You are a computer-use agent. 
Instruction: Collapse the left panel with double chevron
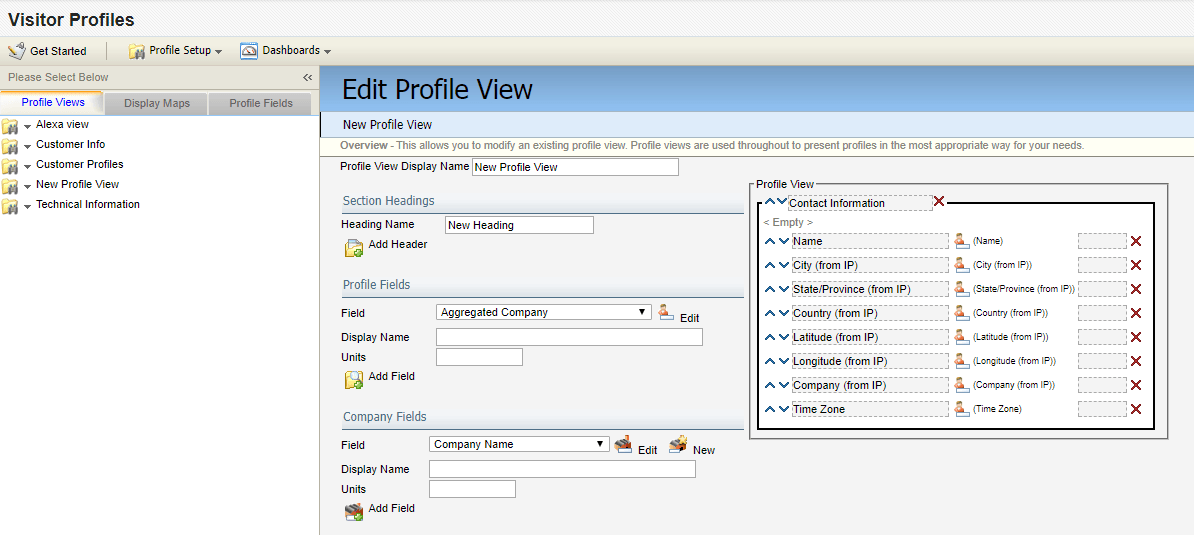coord(308,78)
